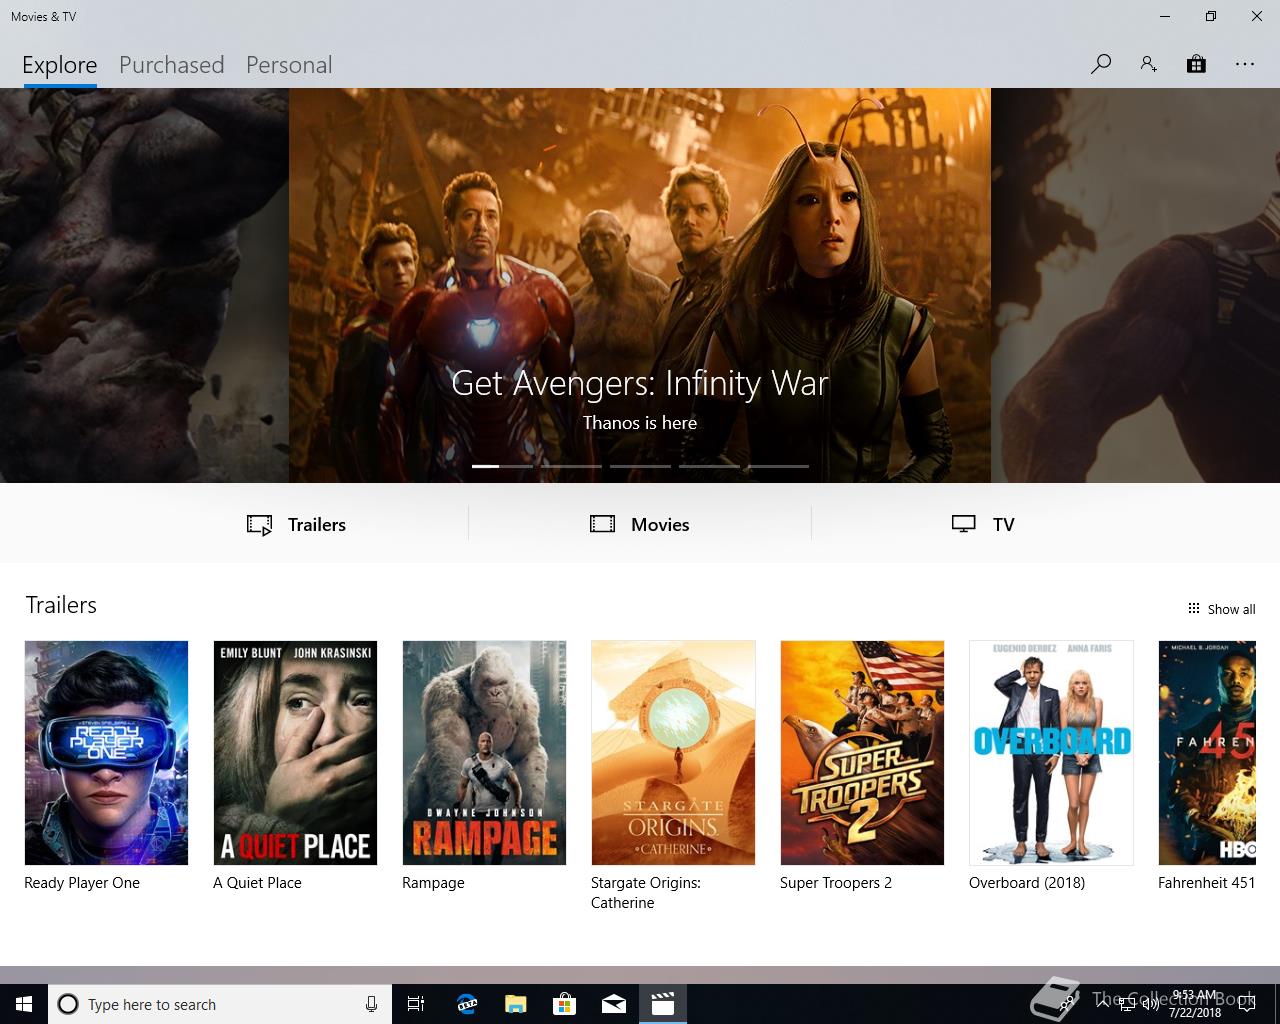Open Task View on taskbar
The height and width of the screenshot is (1024, 1280).
point(416,1004)
